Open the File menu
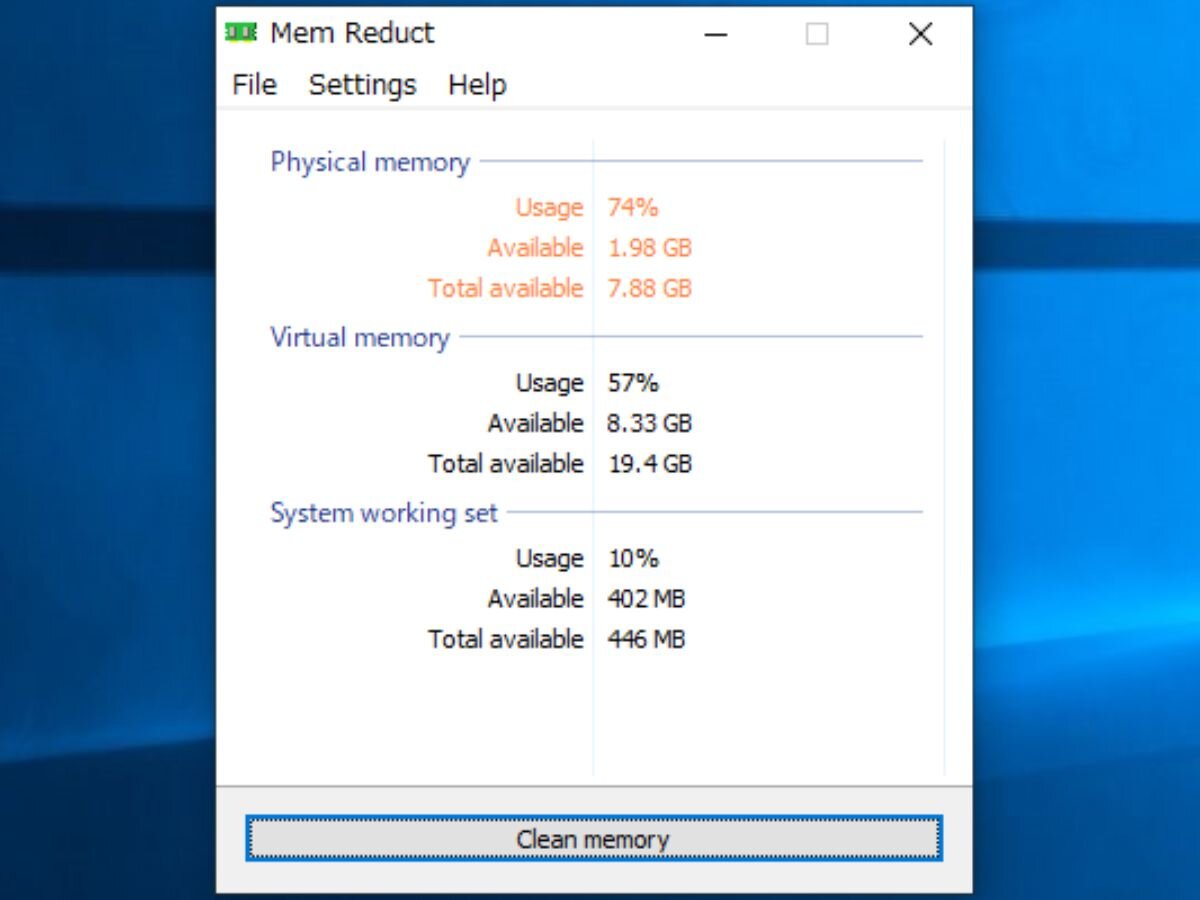The image size is (1200, 900). click(x=254, y=85)
